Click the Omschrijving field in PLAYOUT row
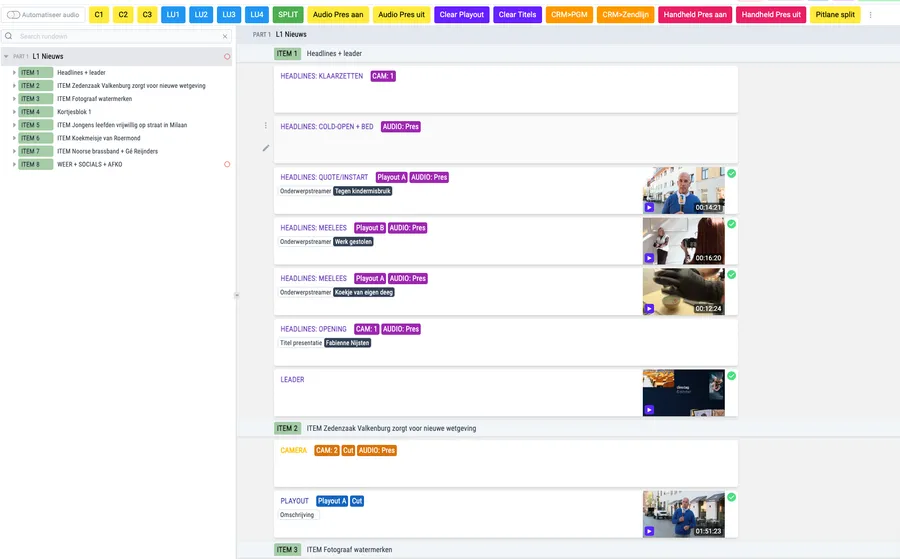Screen dimensions: 900x559 [298, 515]
